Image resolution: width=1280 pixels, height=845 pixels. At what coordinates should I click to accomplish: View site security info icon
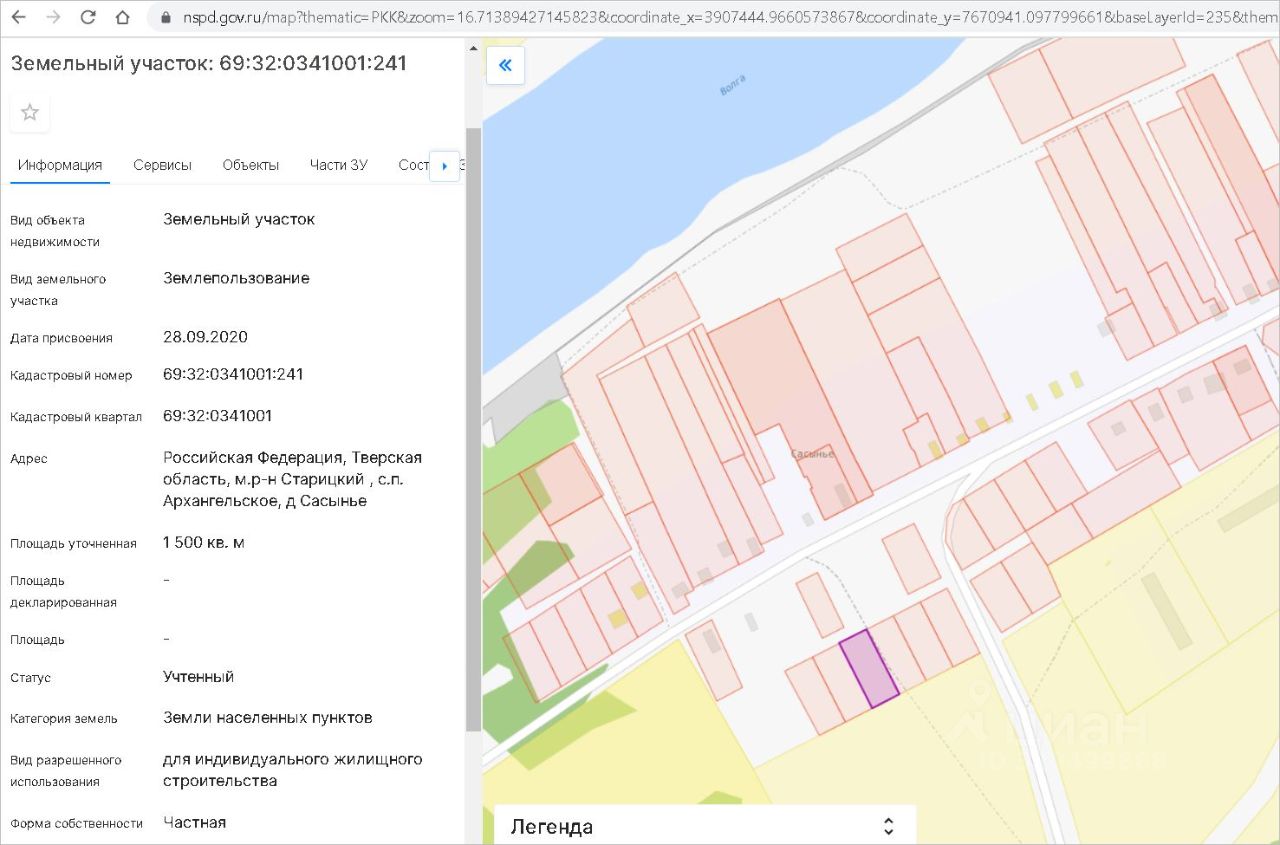tap(165, 18)
